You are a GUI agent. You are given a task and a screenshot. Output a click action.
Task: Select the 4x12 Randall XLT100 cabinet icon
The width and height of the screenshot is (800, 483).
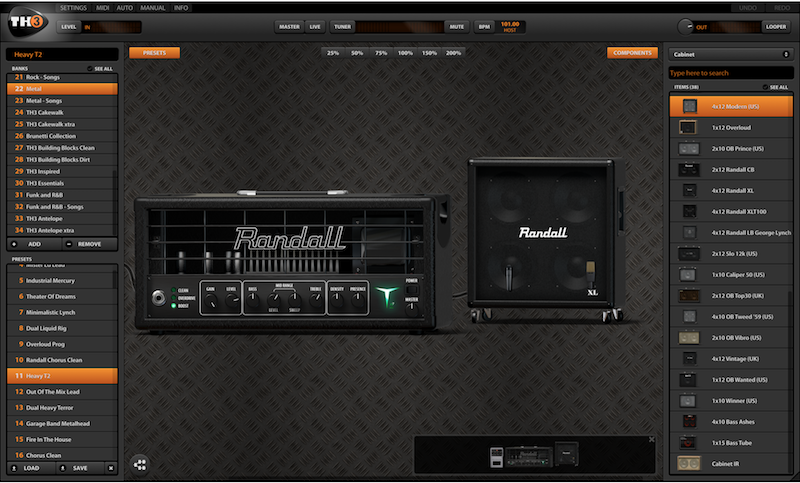point(689,211)
